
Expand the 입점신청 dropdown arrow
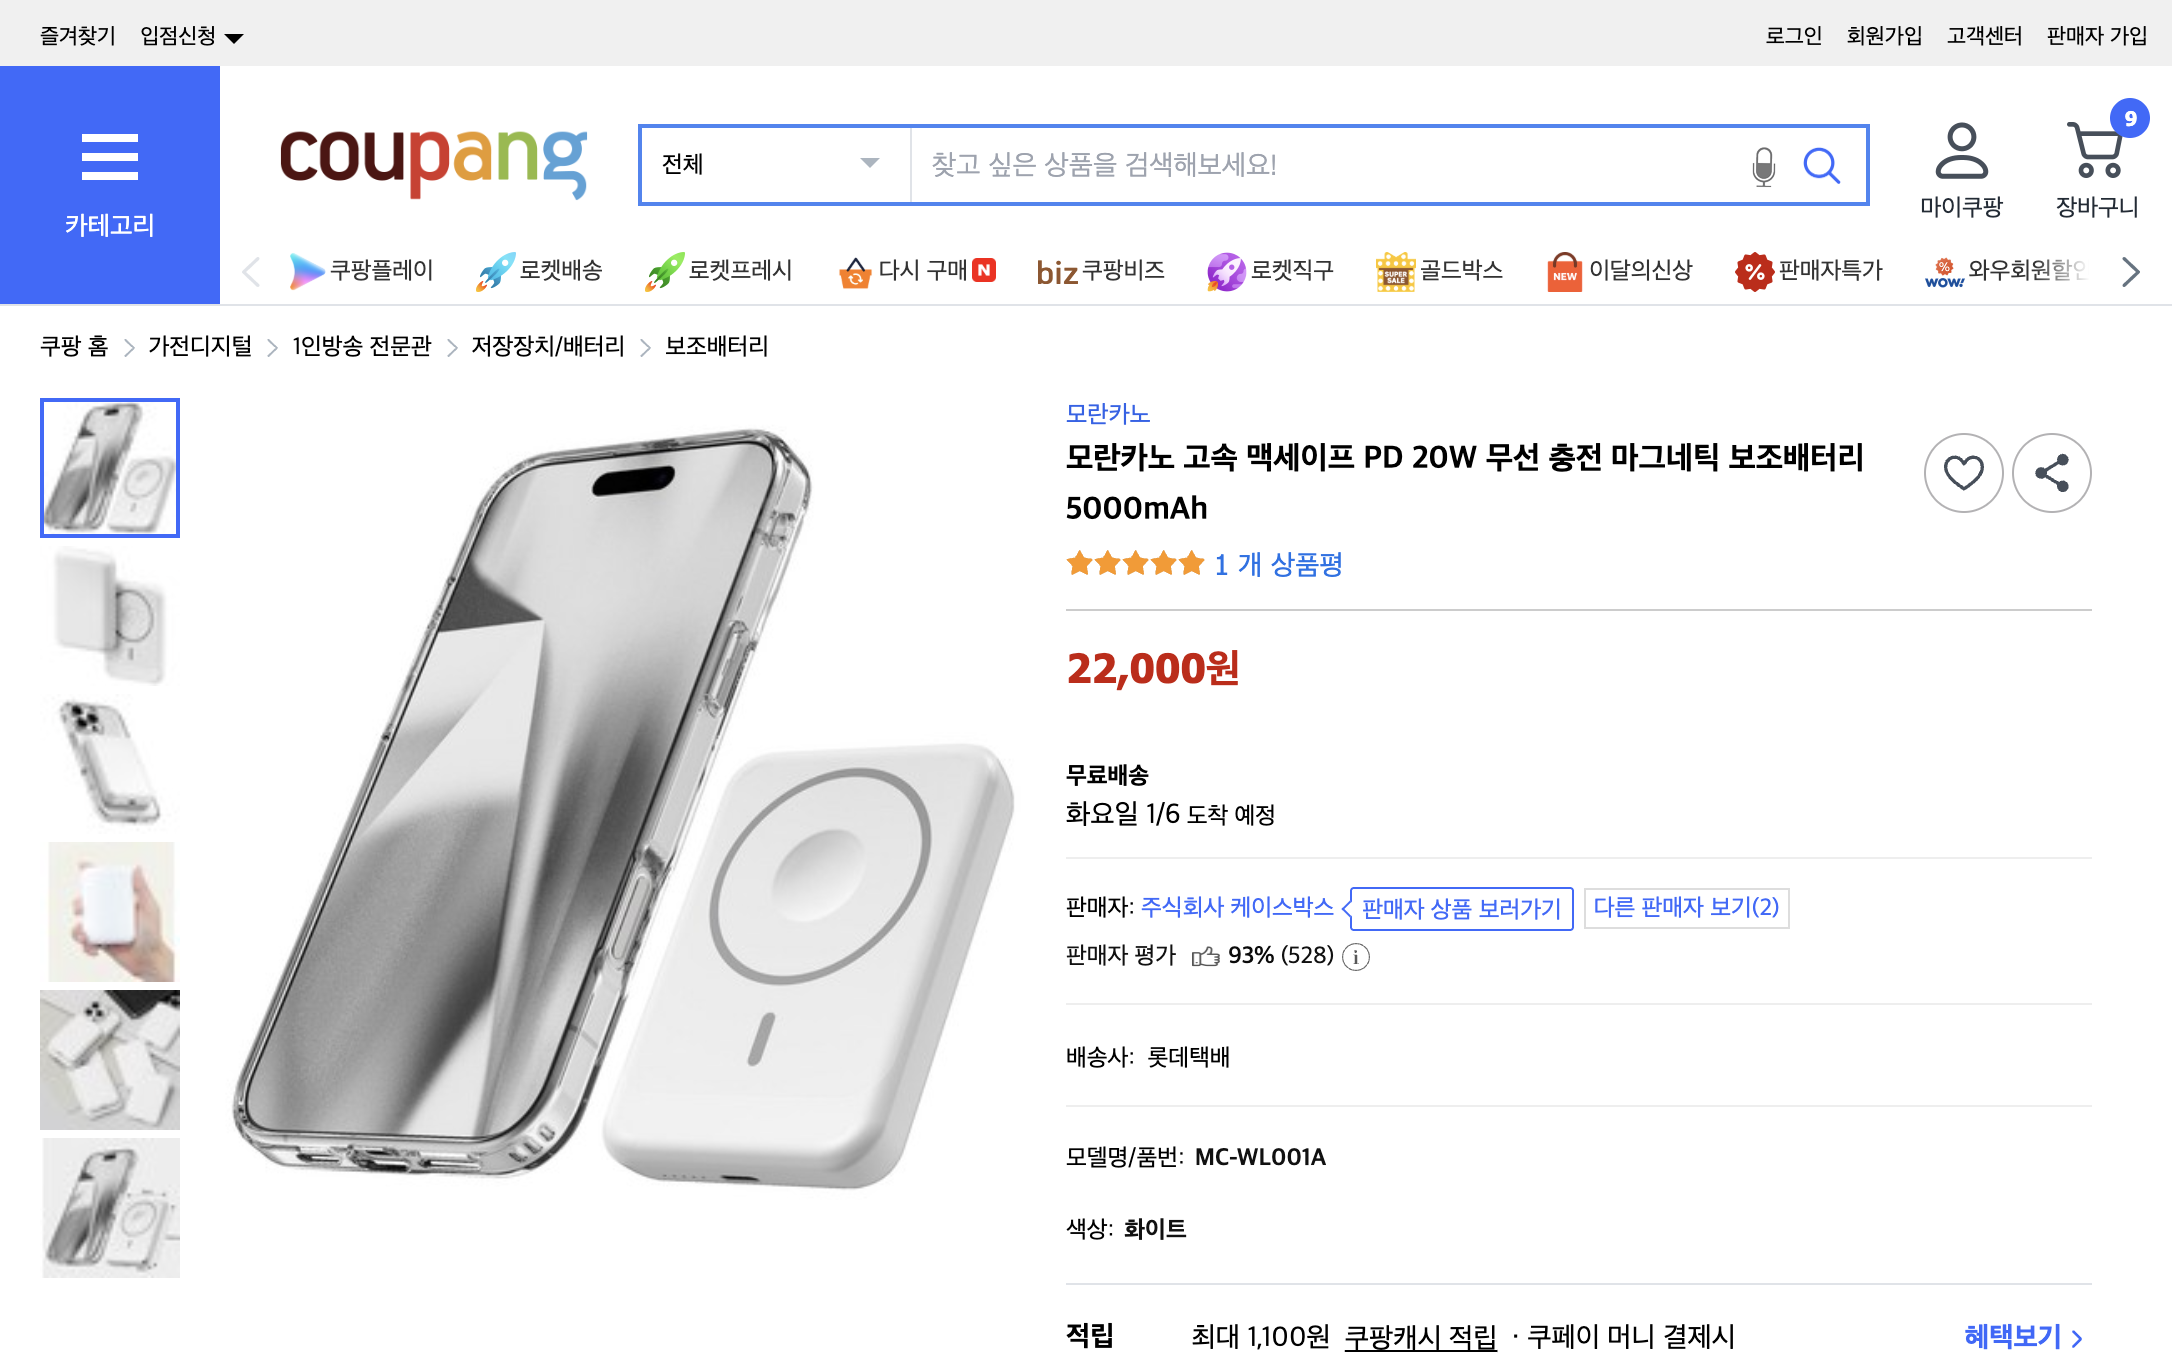tap(234, 36)
